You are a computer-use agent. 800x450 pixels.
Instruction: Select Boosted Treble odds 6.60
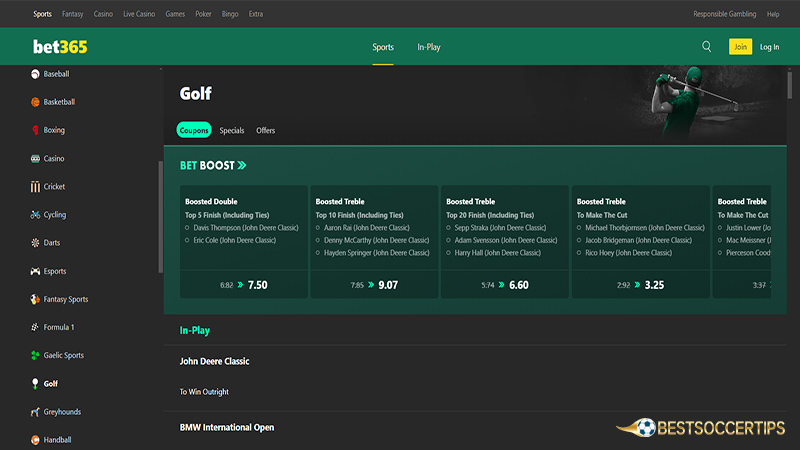click(505, 285)
